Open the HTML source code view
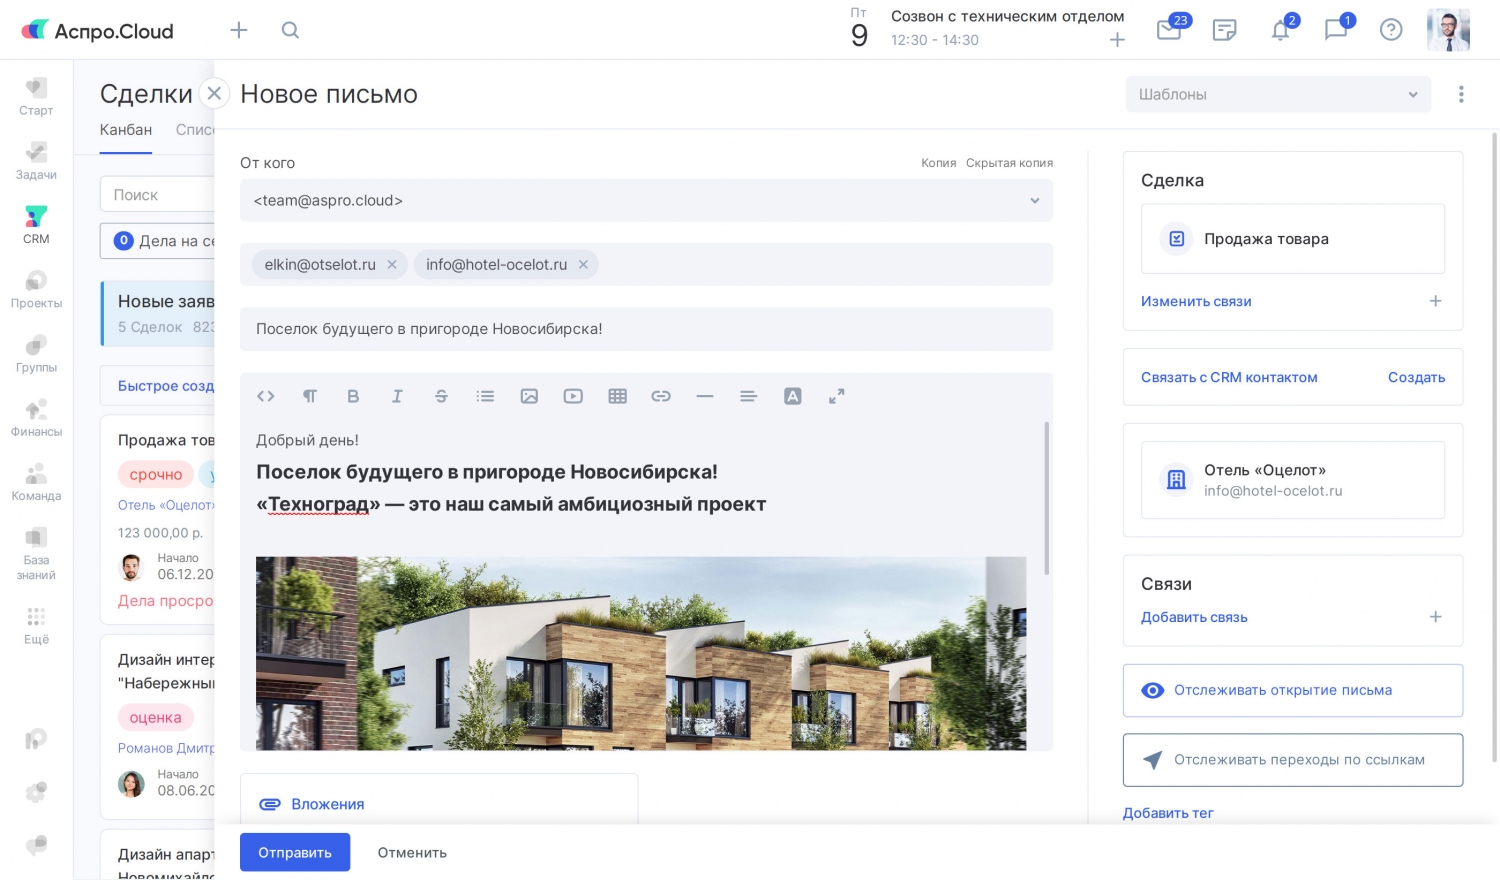Screen dimensions: 1500x880 pyautogui.click(x=265, y=396)
